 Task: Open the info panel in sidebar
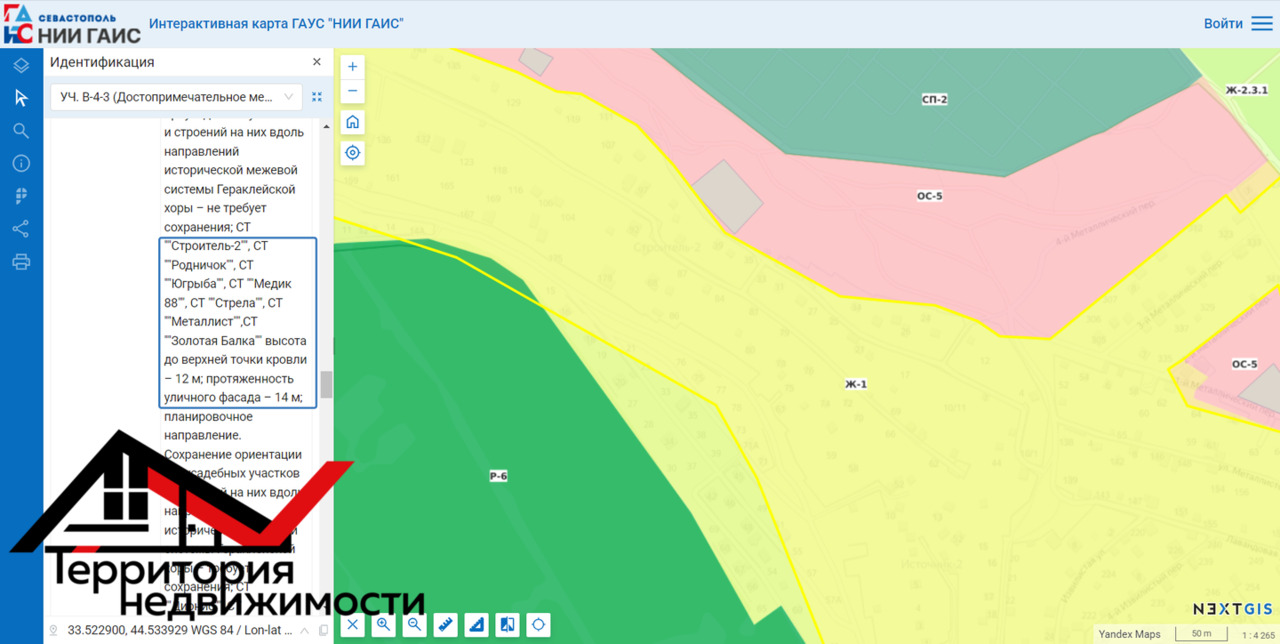(x=21, y=164)
